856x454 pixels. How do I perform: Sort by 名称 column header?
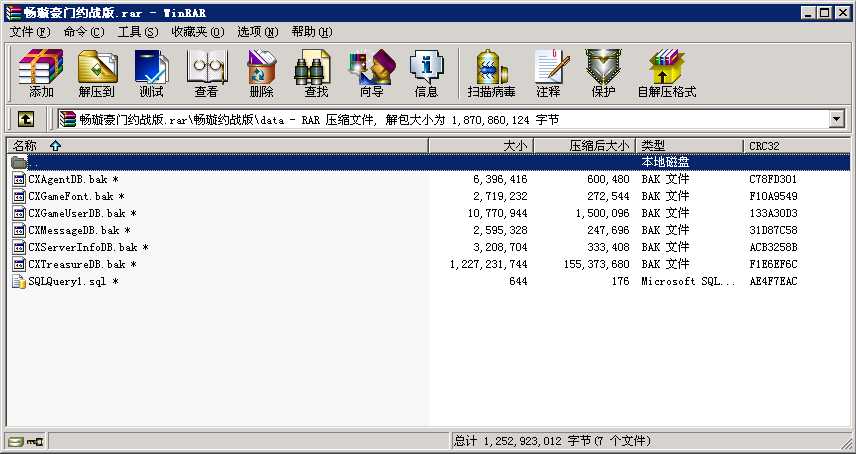217,146
